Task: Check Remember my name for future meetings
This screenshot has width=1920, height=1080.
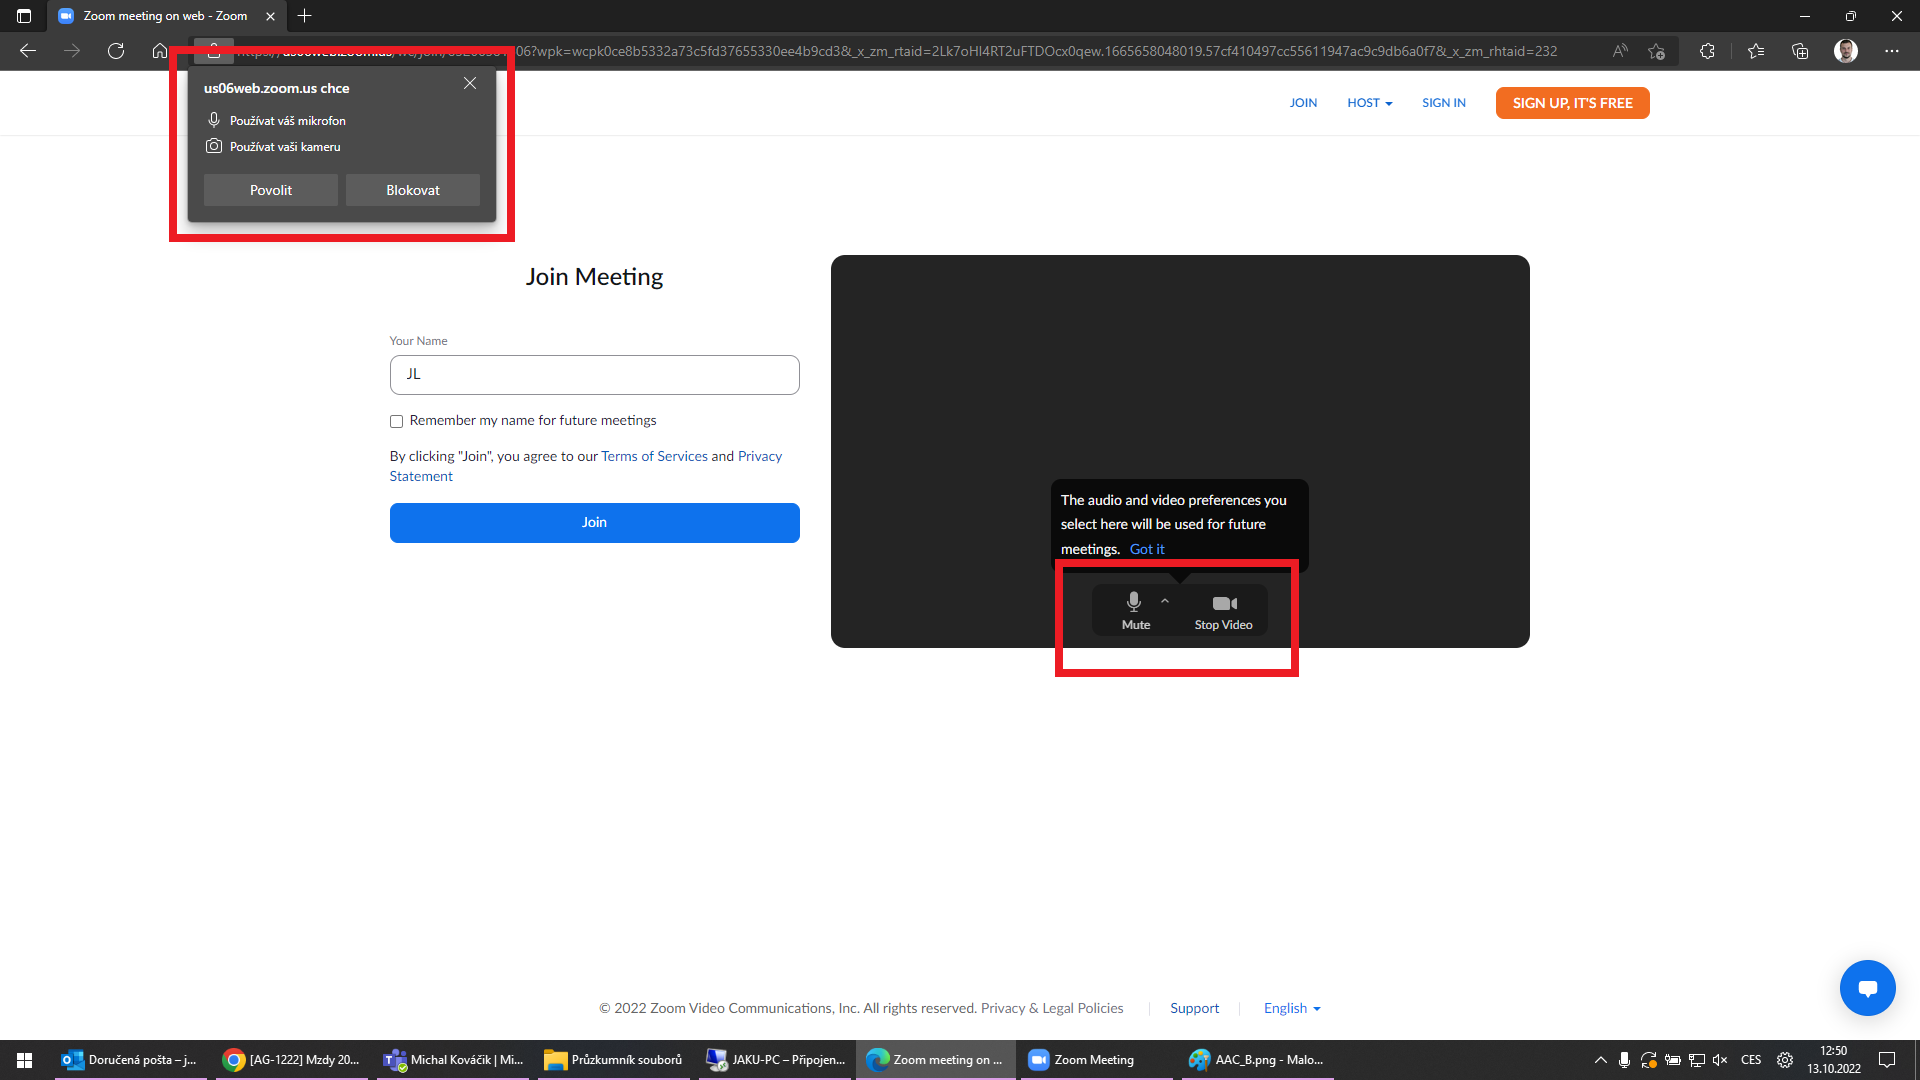Action: coord(397,421)
